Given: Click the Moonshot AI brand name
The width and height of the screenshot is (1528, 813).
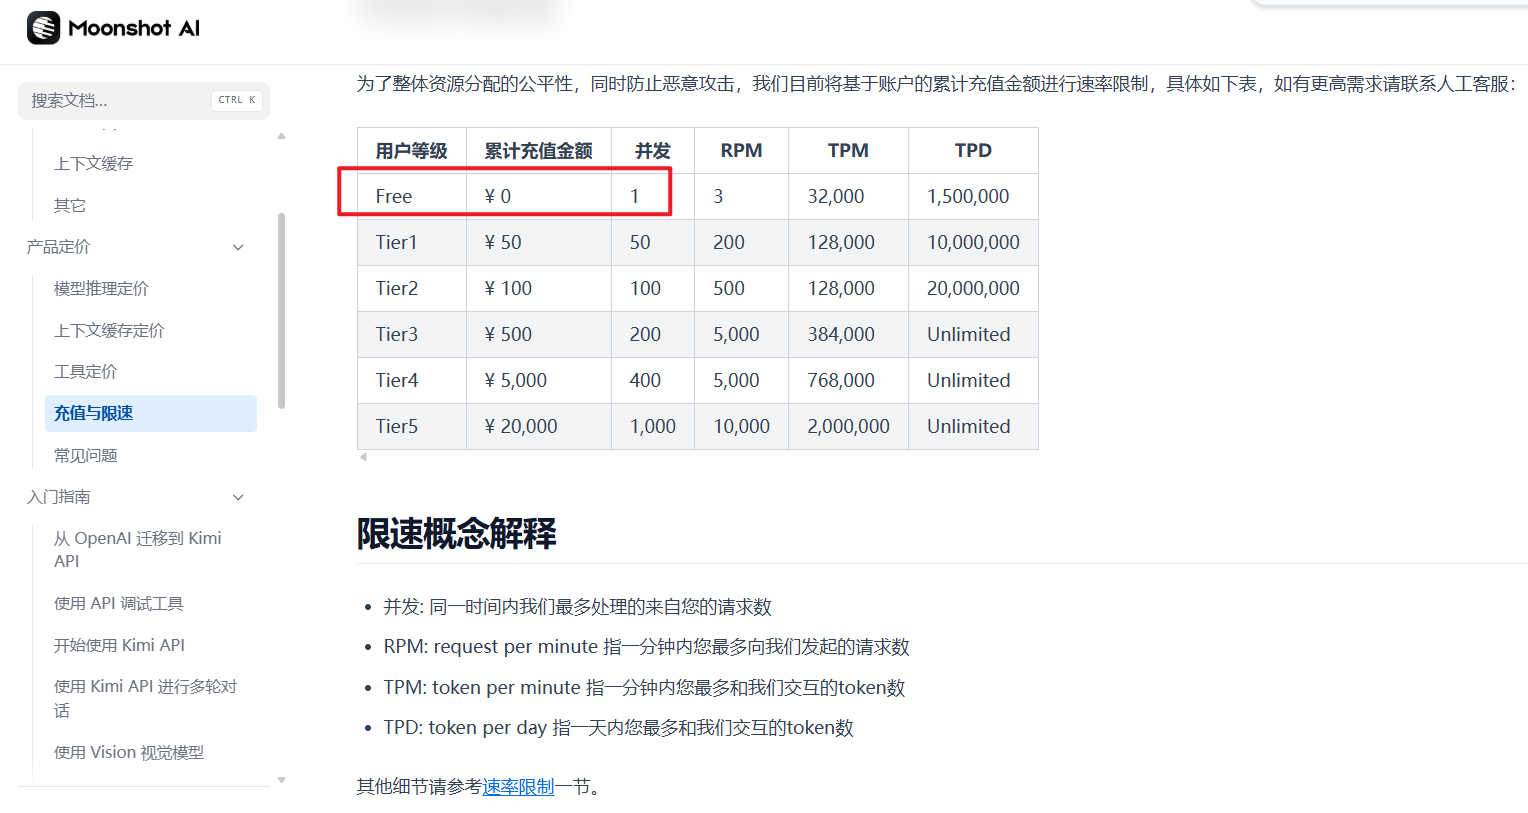Looking at the screenshot, I should [x=134, y=28].
